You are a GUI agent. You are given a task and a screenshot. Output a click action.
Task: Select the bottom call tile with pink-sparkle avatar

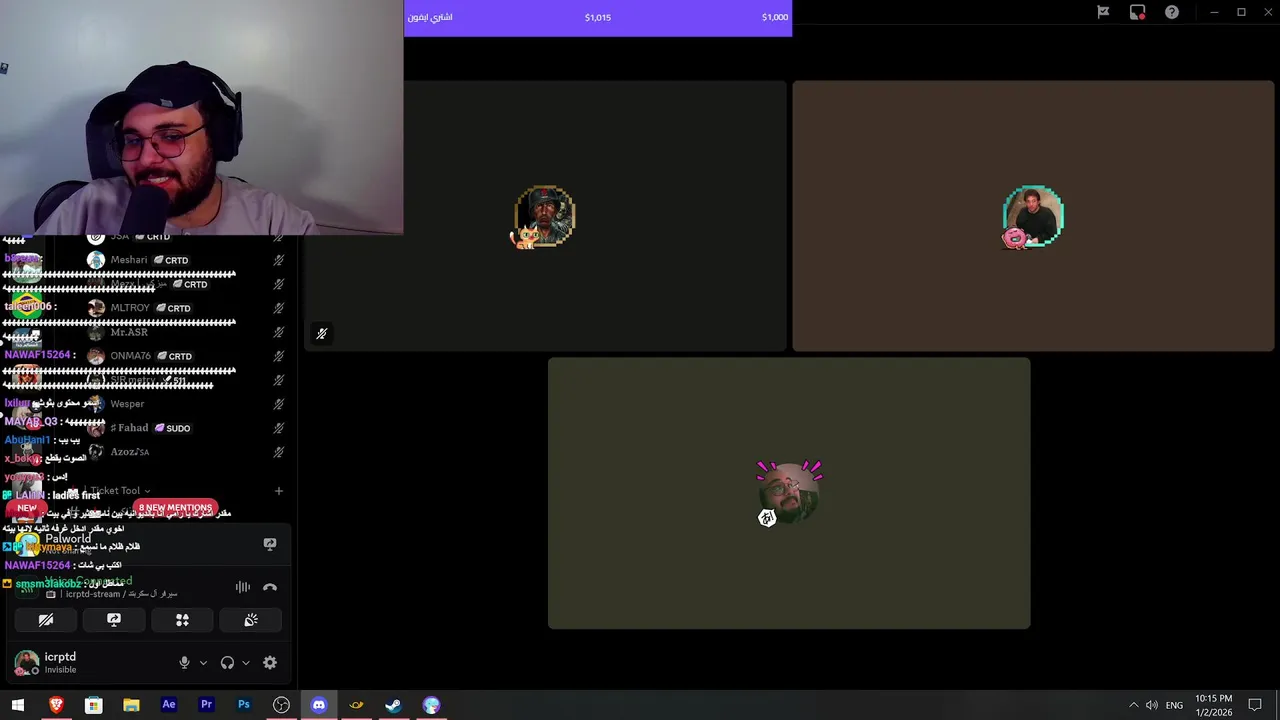789,493
